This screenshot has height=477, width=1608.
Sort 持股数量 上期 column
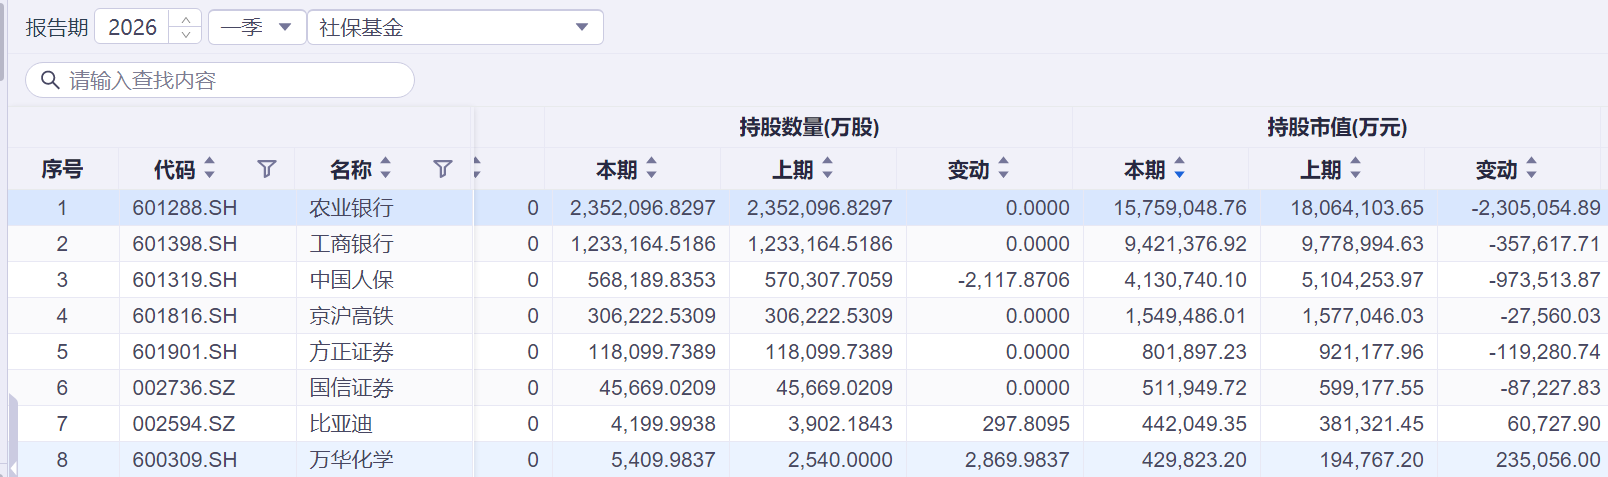(828, 169)
